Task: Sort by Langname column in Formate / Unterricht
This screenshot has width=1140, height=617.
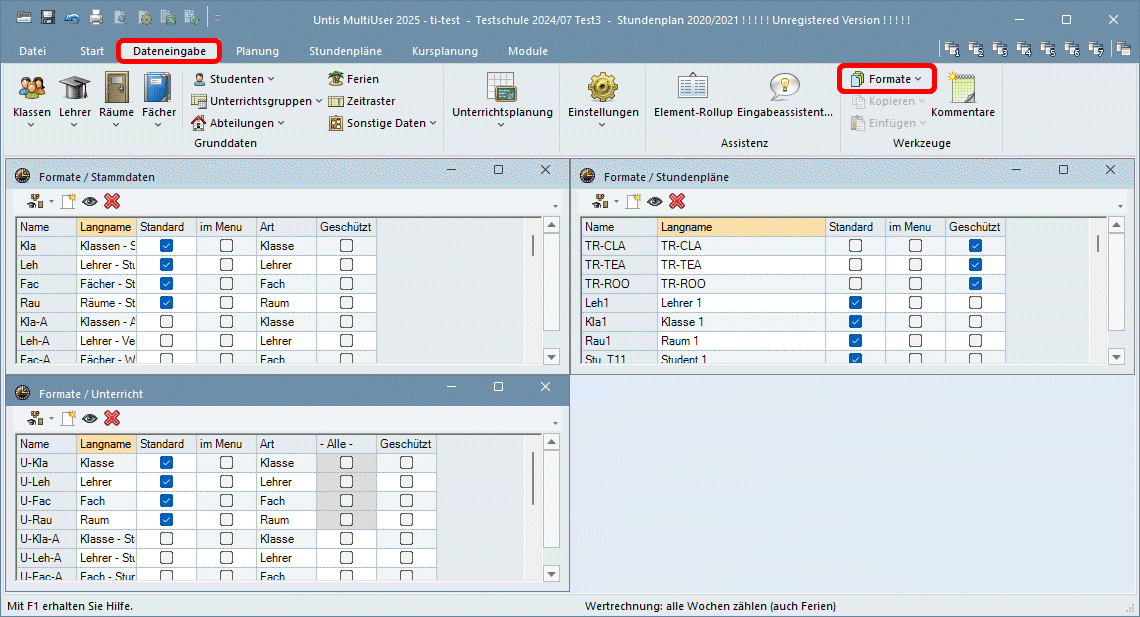Action: (105, 444)
